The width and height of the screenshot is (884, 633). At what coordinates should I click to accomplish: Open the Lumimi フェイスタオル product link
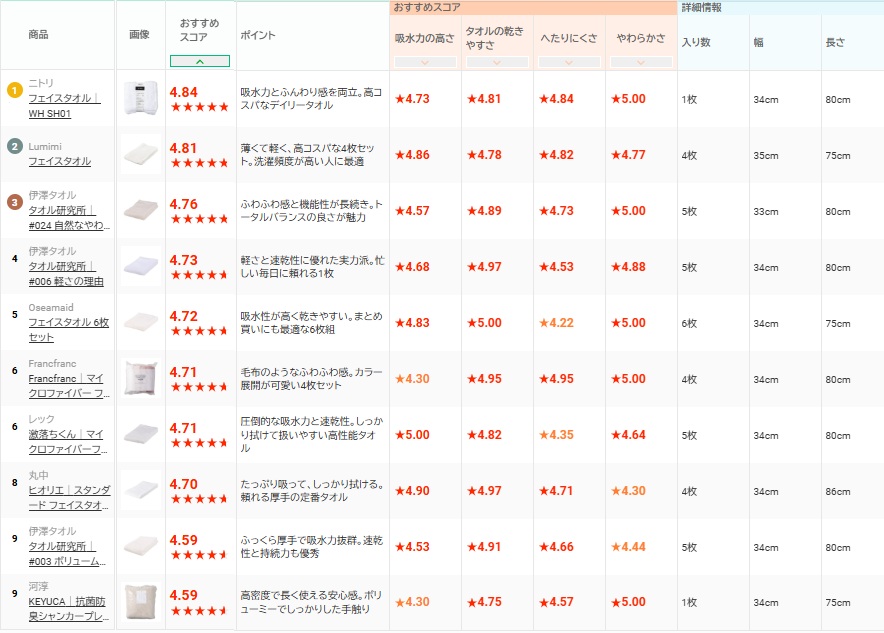(x=59, y=161)
